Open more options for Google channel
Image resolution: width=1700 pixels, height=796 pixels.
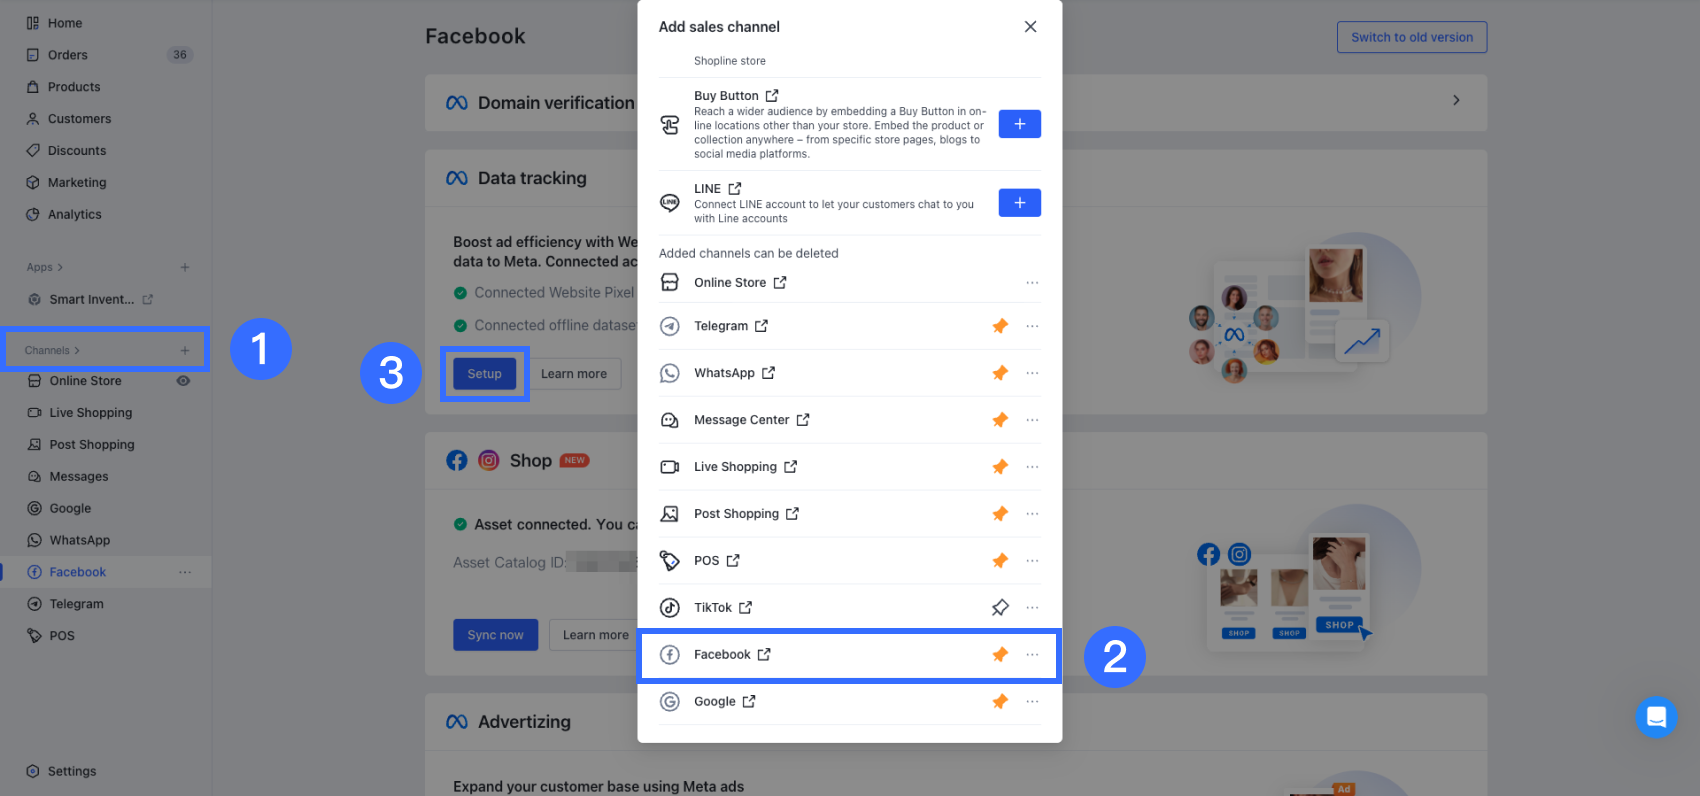click(x=1032, y=701)
